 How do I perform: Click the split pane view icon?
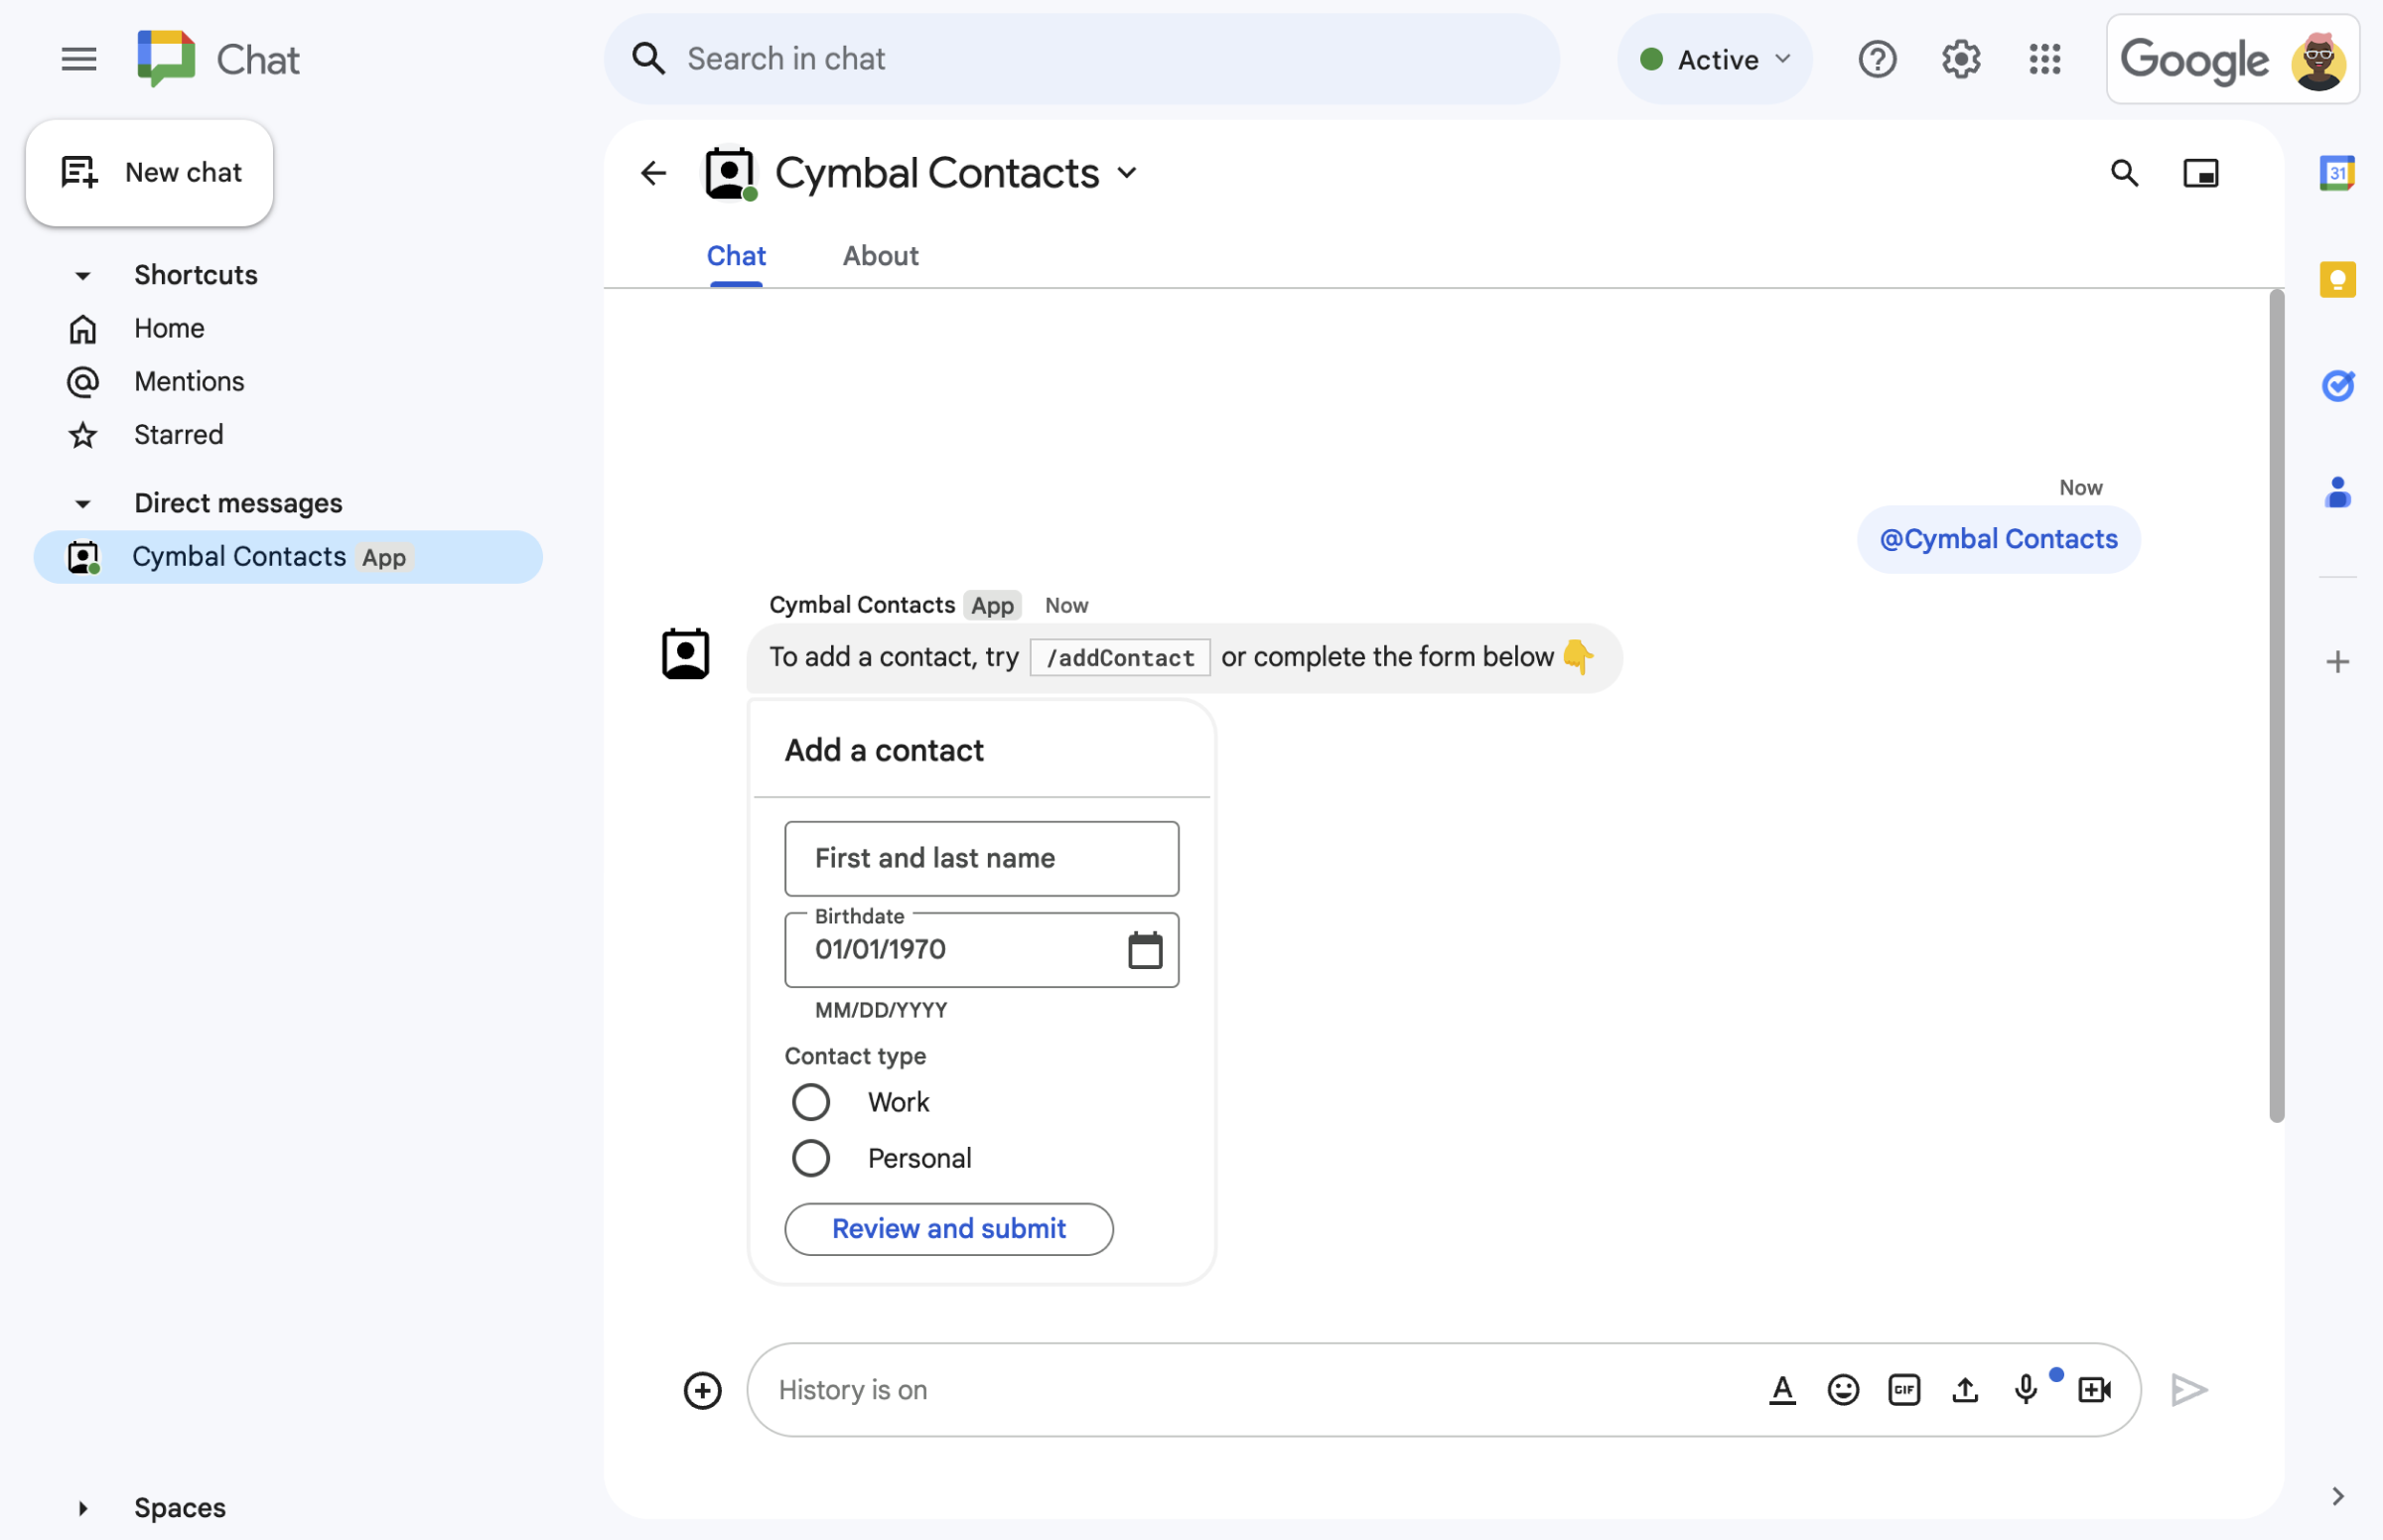click(2200, 174)
